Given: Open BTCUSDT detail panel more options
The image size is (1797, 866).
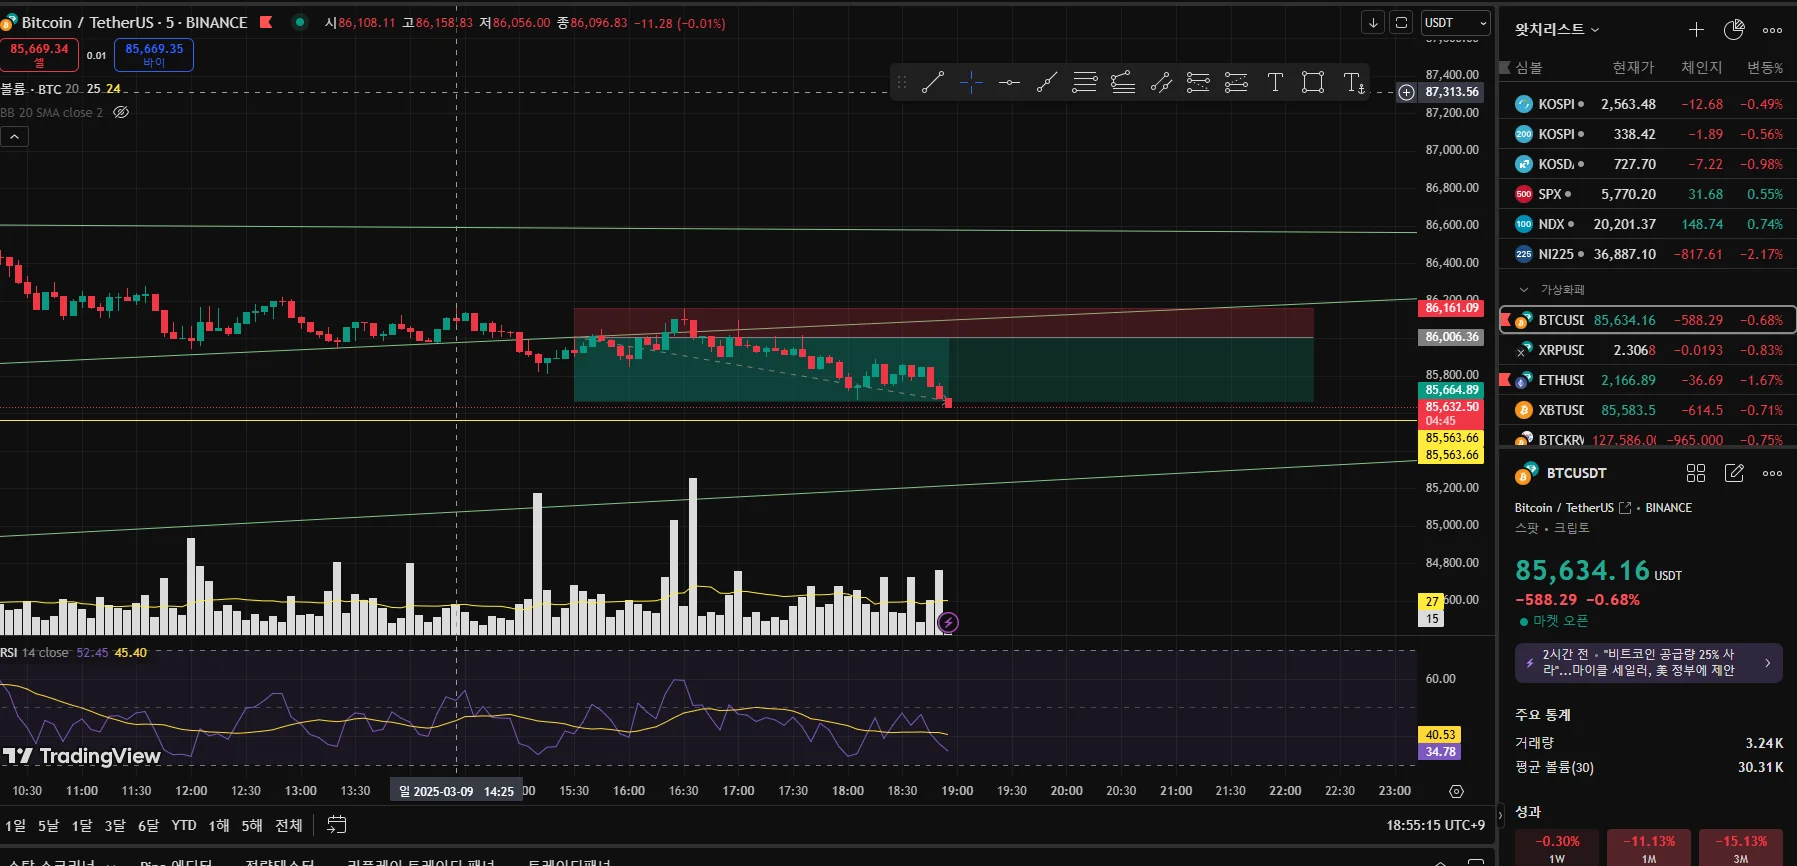Looking at the screenshot, I should [1772, 473].
